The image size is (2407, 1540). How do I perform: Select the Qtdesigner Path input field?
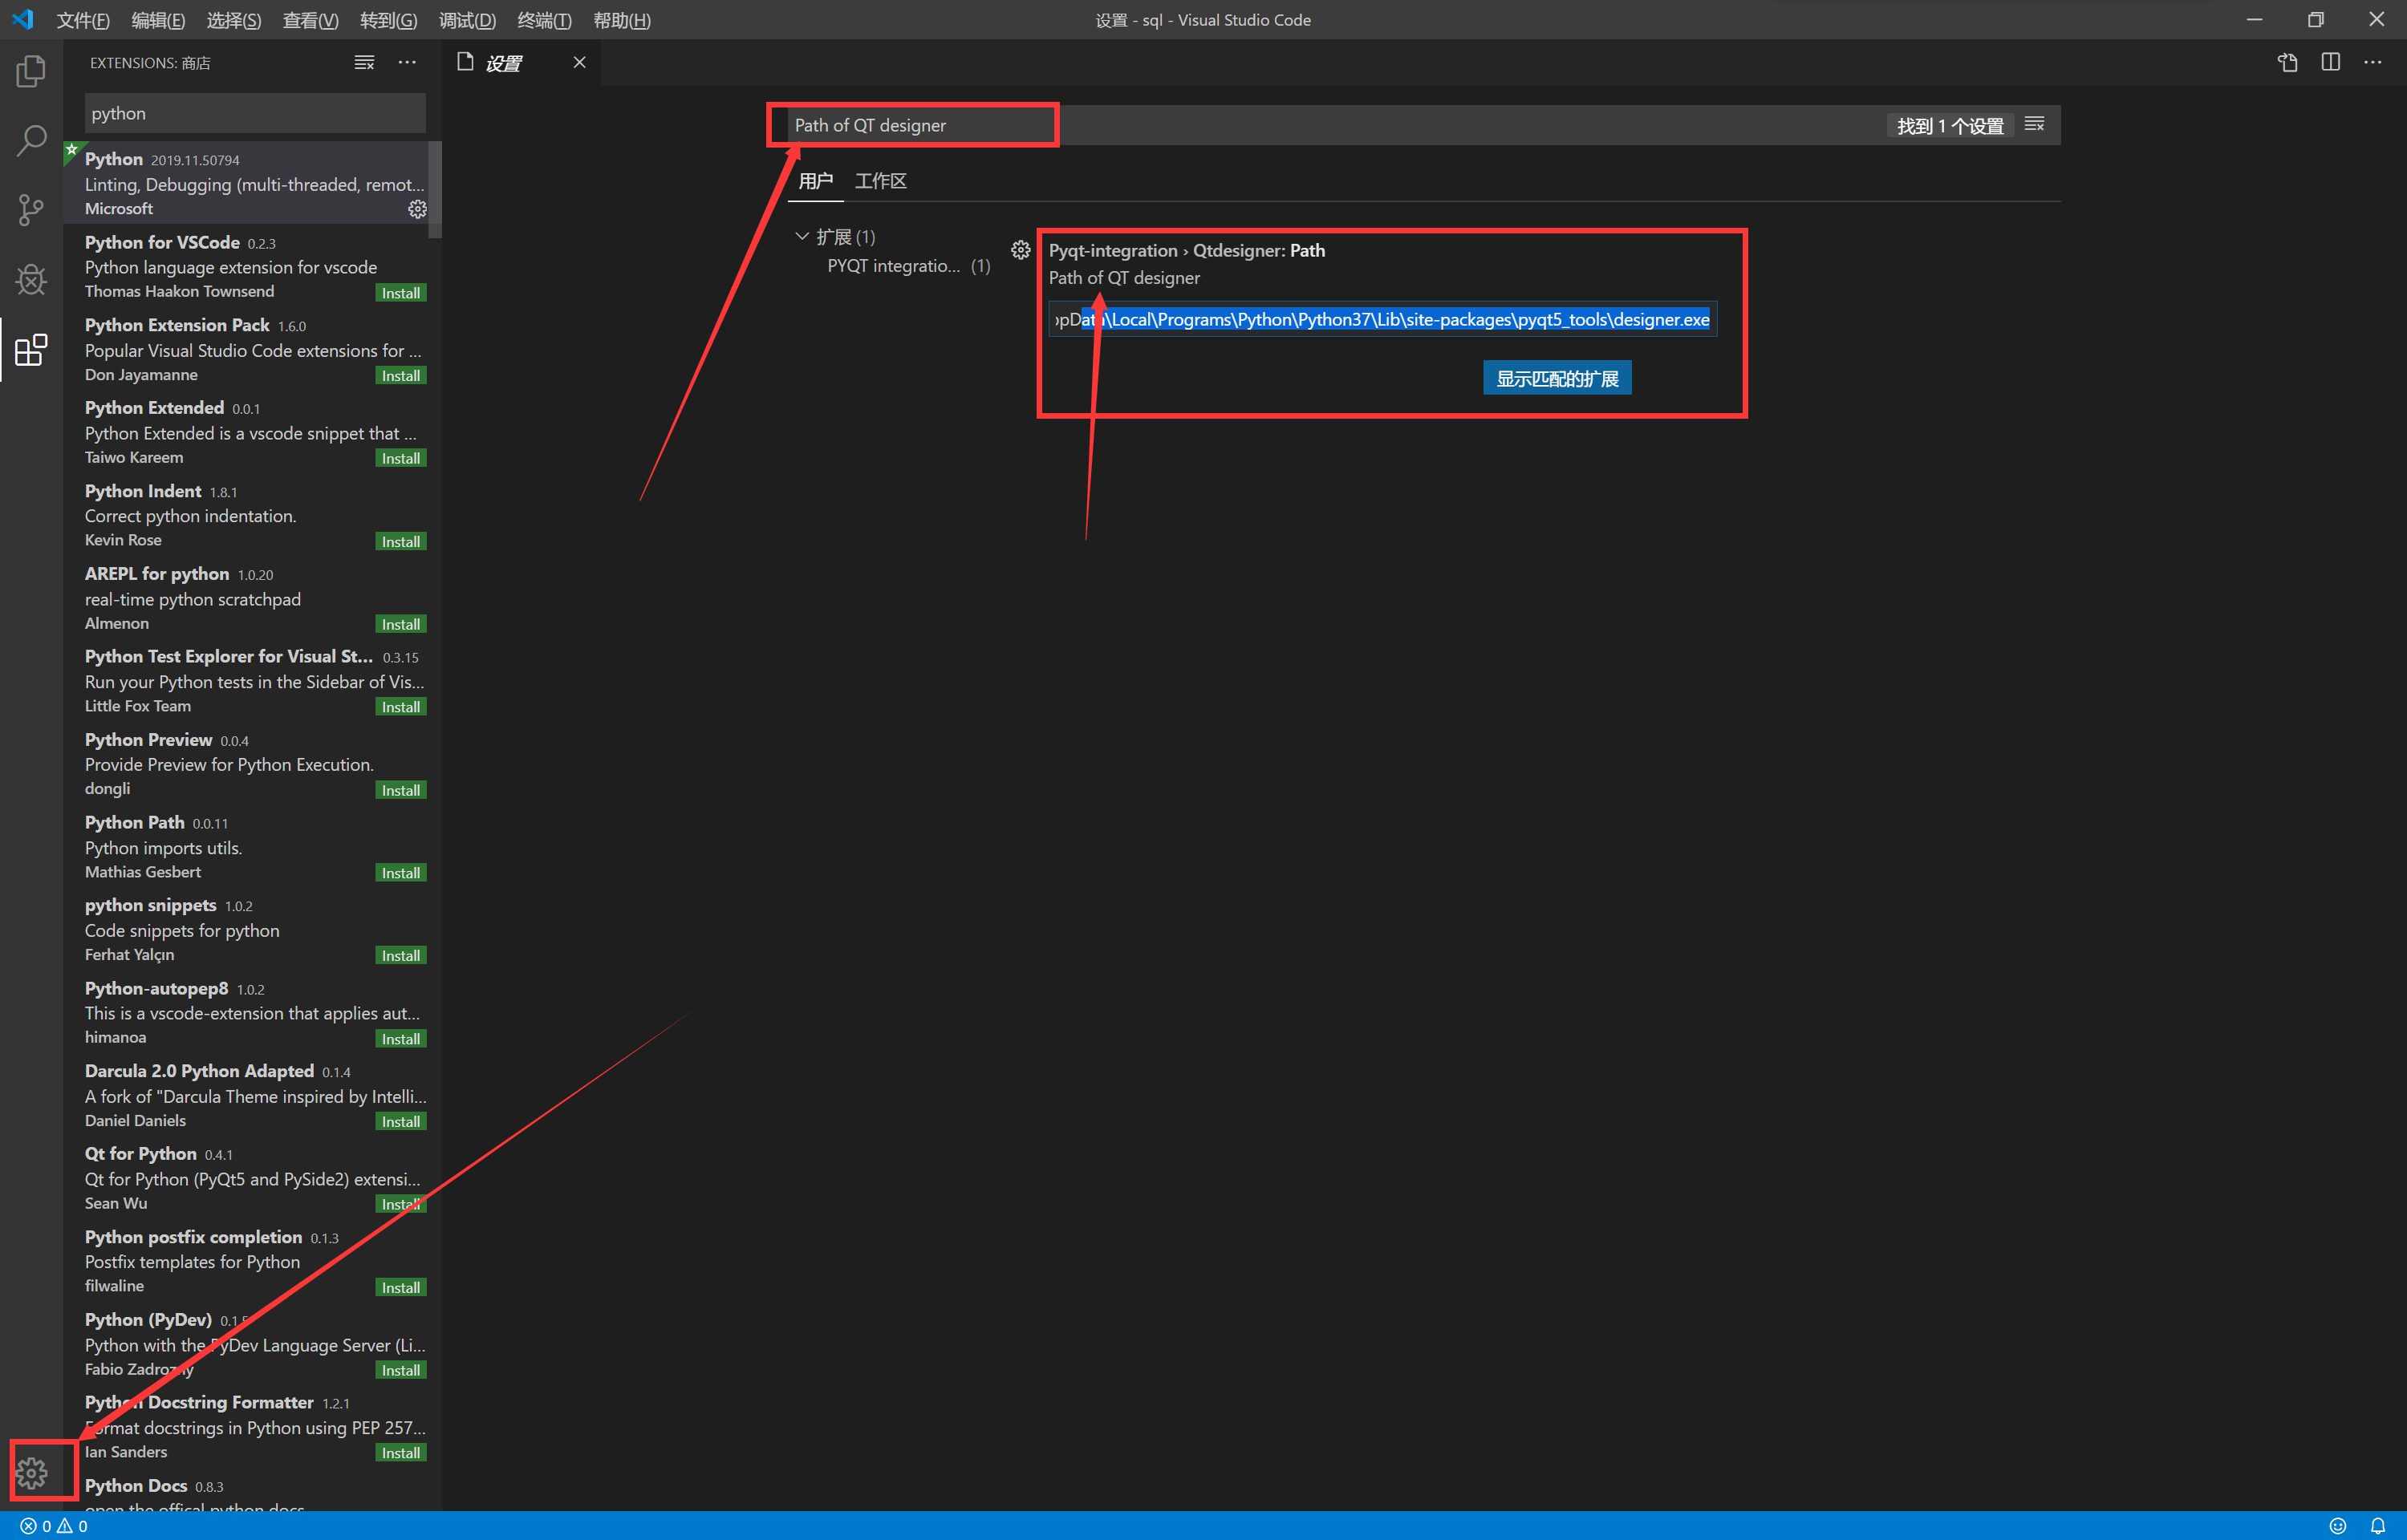point(1382,319)
